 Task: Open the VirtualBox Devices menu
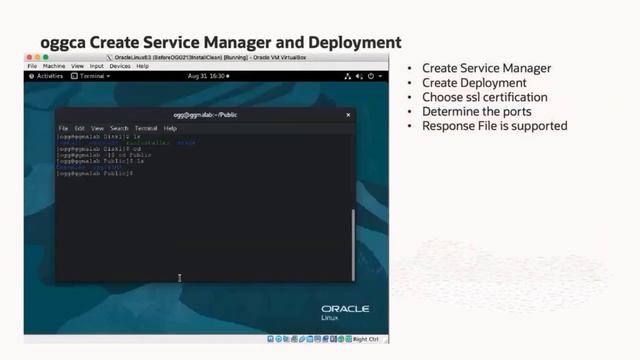pos(120,66)
